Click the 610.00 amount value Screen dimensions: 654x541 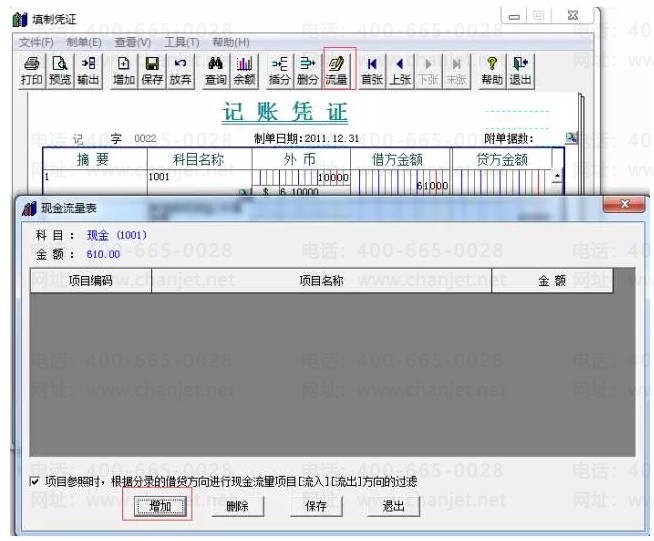pos(103,254)
